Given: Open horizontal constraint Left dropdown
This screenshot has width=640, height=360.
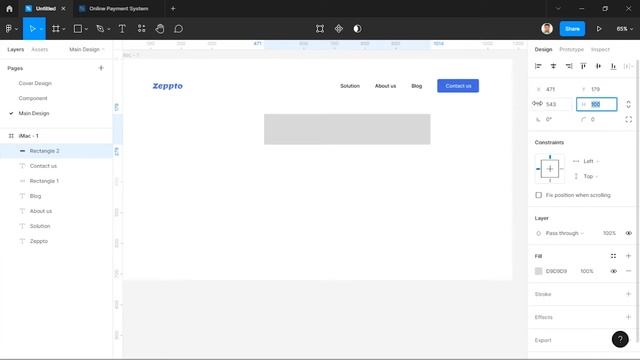Looking at the screenshot, I should [x=591, y=161].
